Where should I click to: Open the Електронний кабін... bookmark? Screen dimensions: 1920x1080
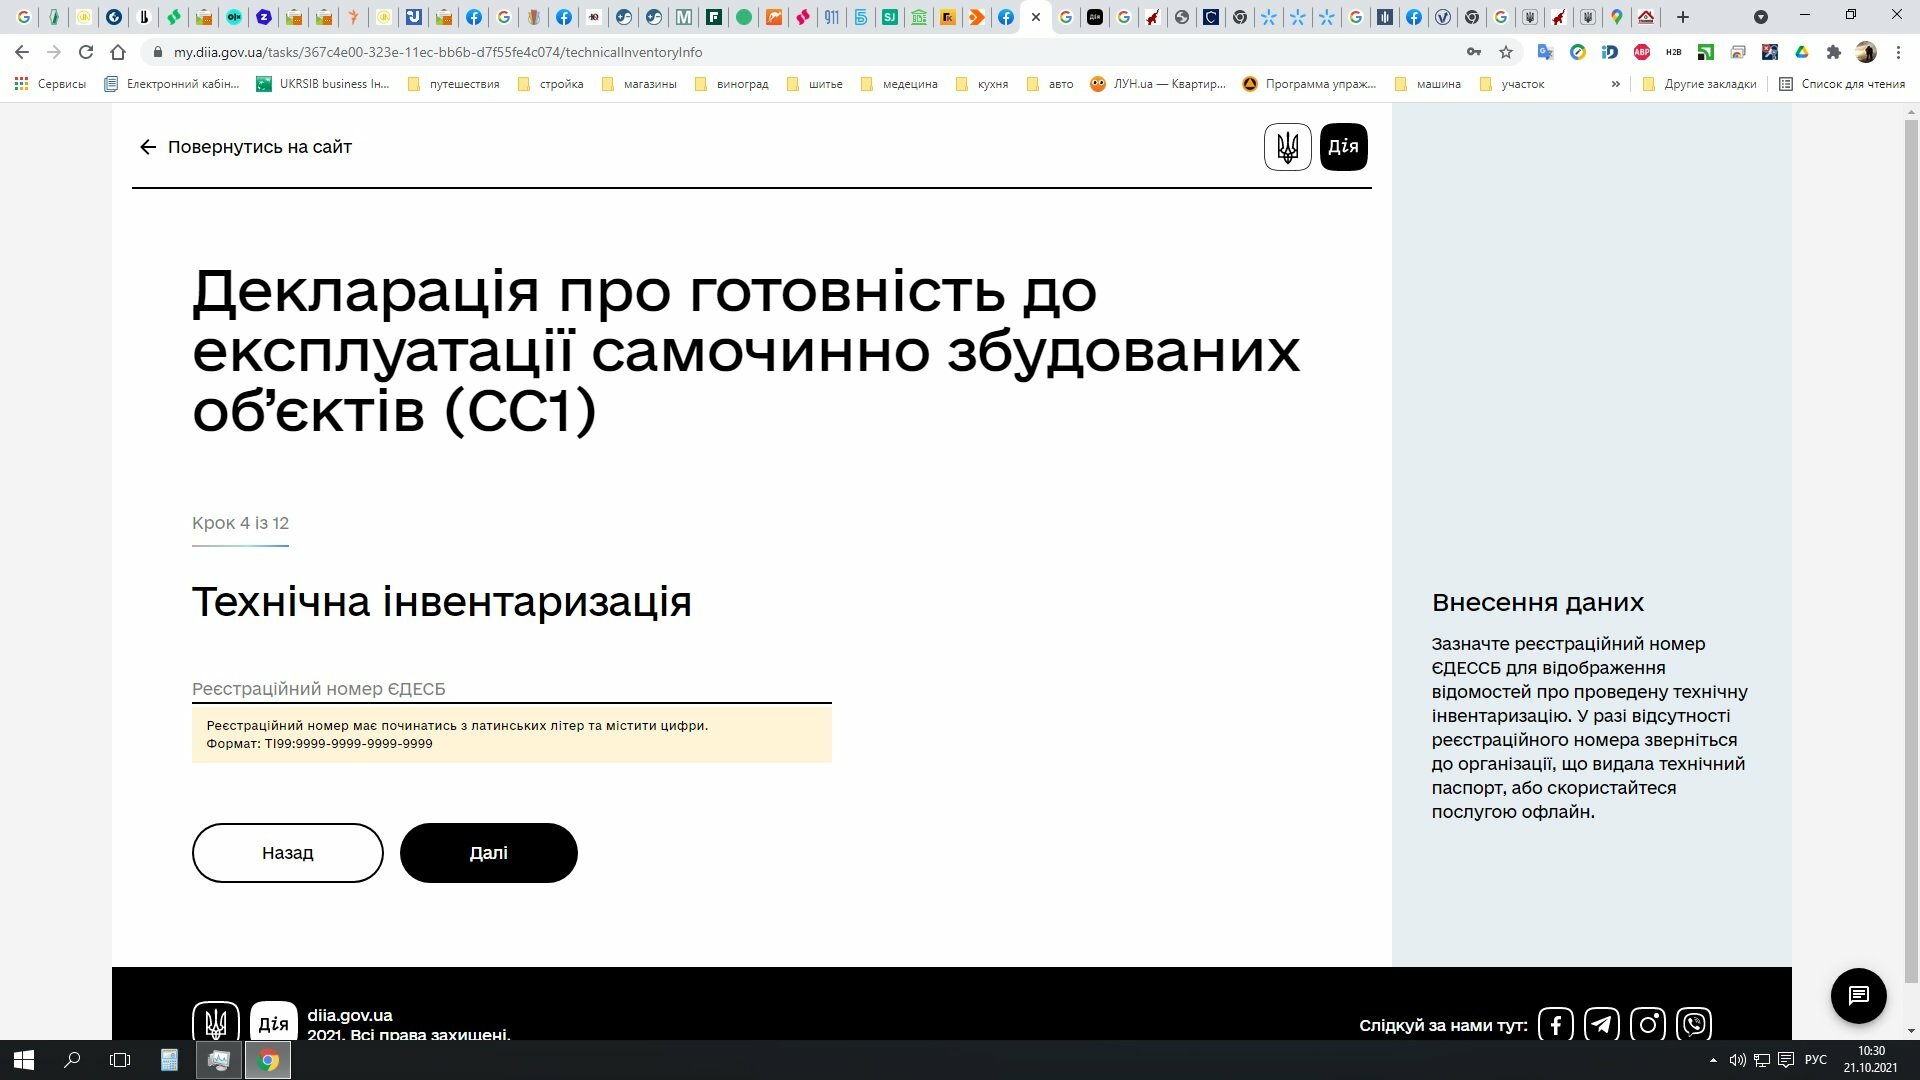172,84
